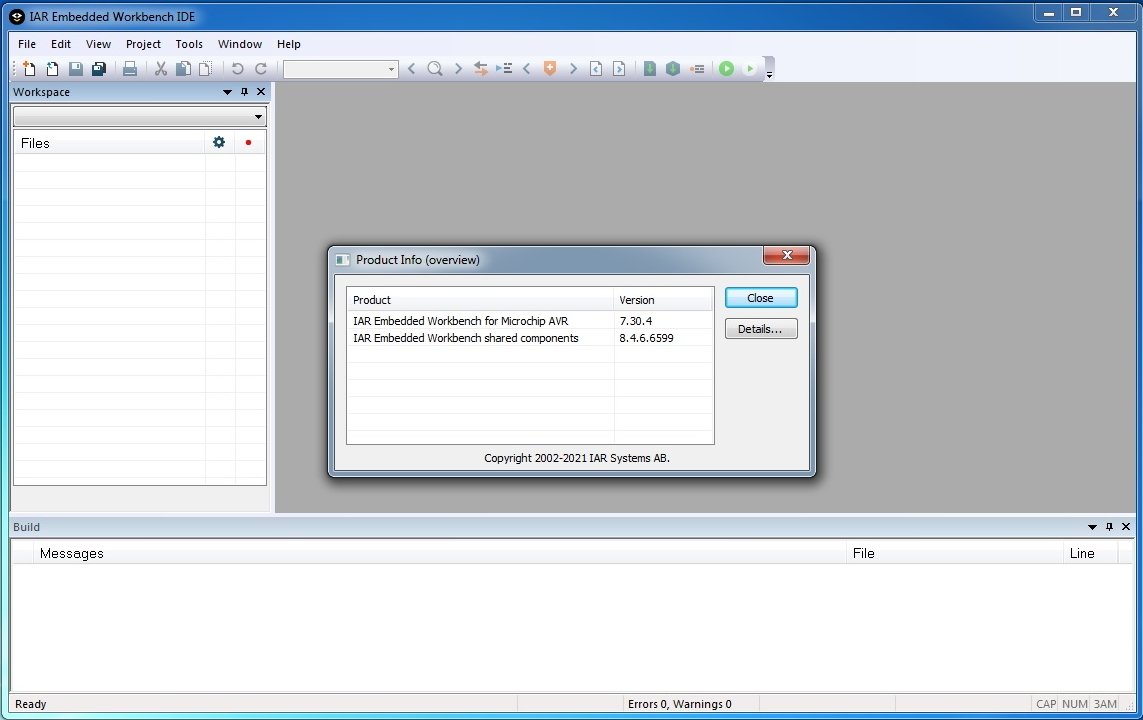Toggle pin on the Build panel

1109,527
